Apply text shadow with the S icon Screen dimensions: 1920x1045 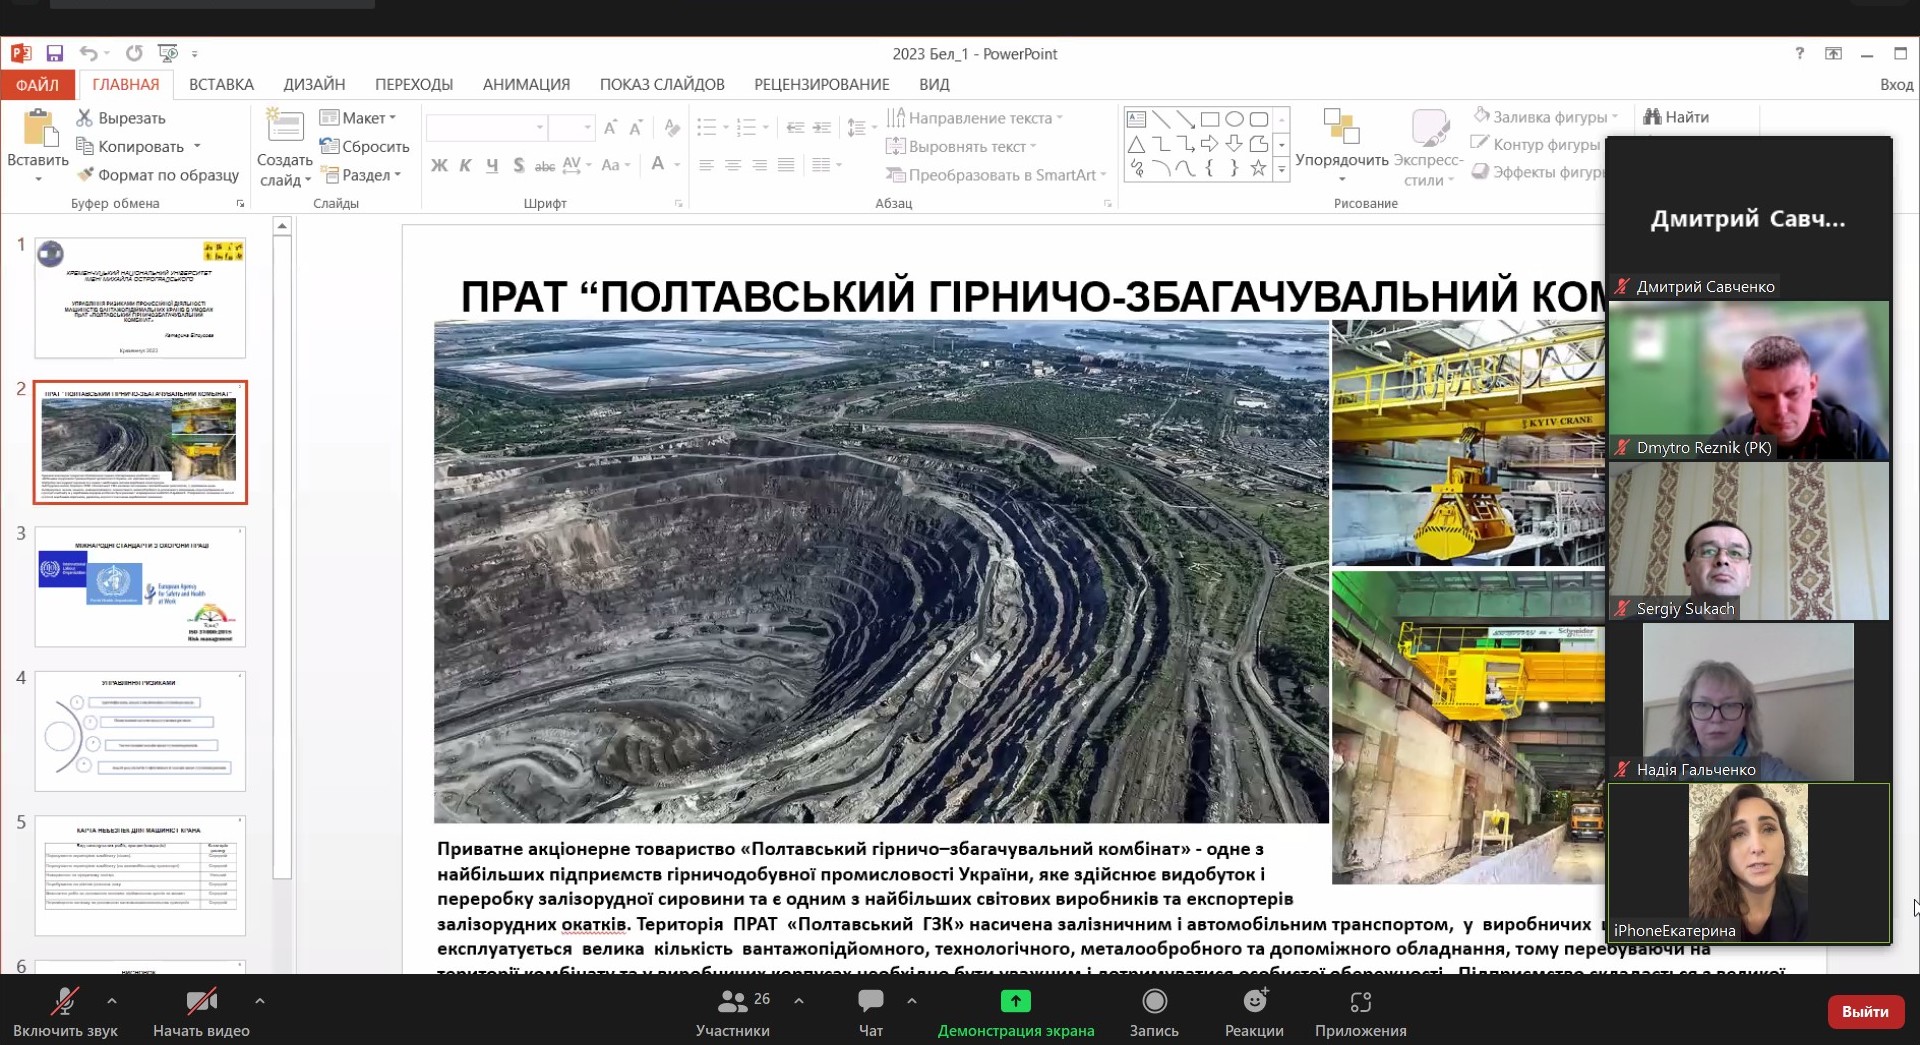(x=518, y=165)
